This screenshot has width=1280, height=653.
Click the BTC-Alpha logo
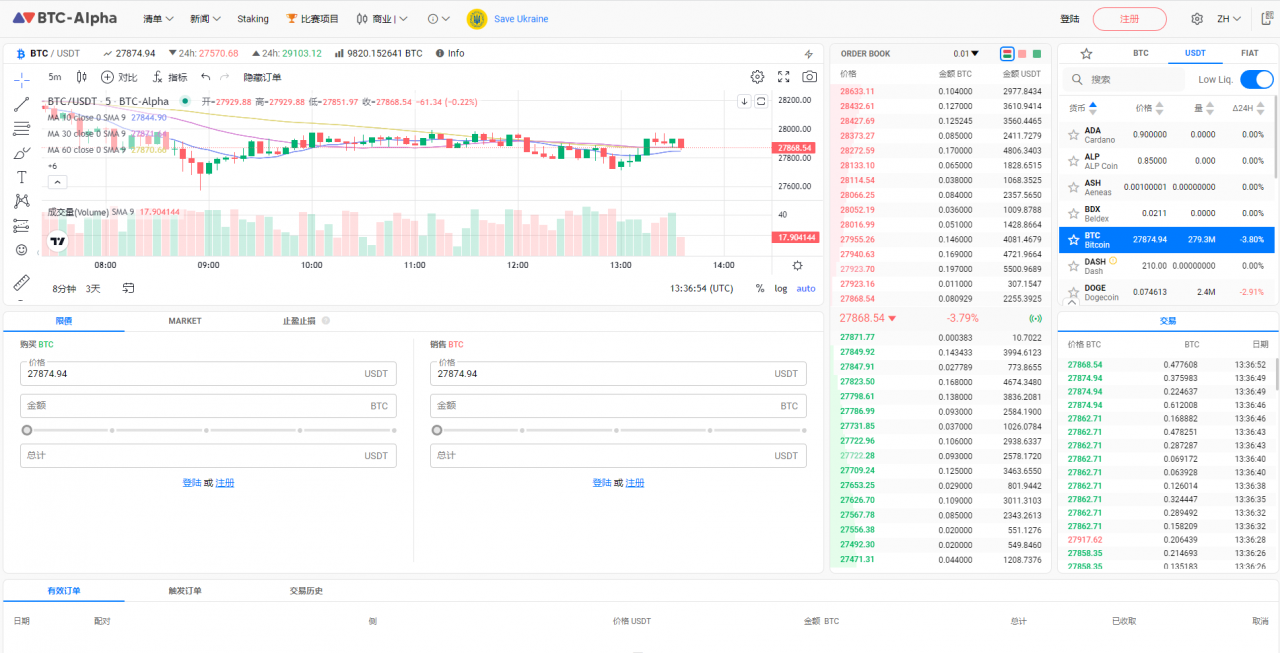coord(65,18)
